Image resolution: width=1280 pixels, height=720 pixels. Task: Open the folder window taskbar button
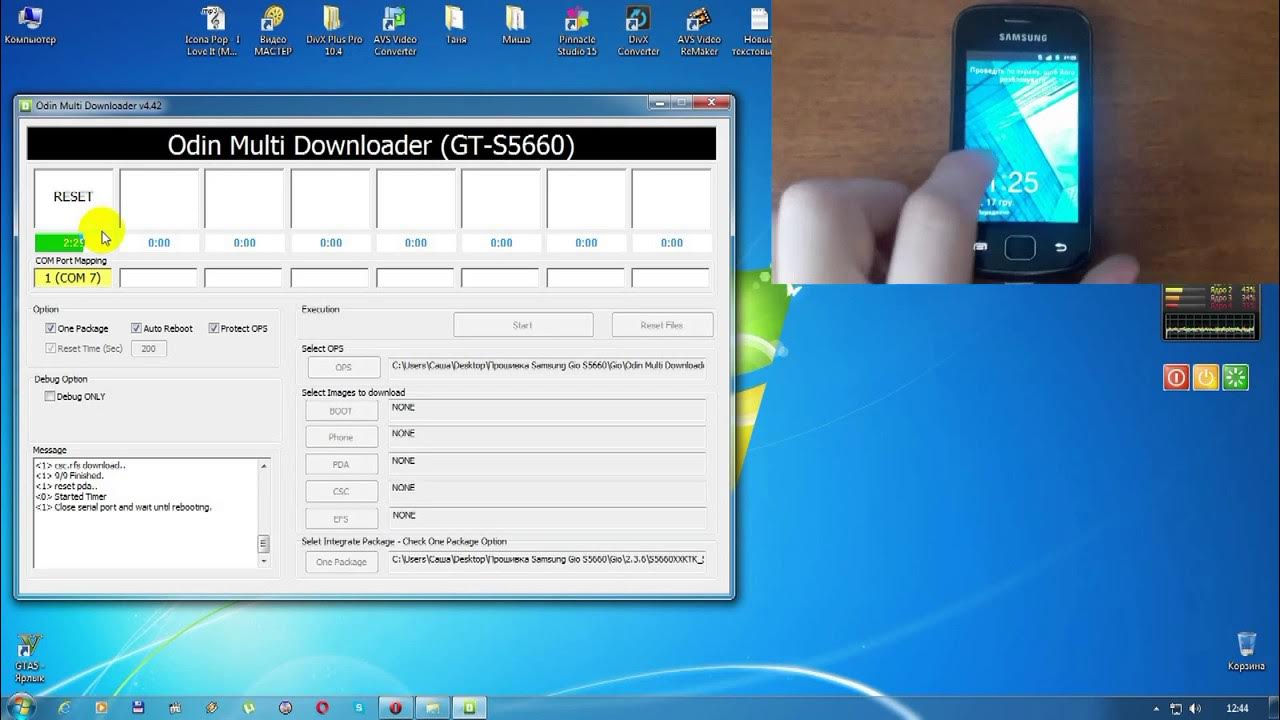pos(432,708)
